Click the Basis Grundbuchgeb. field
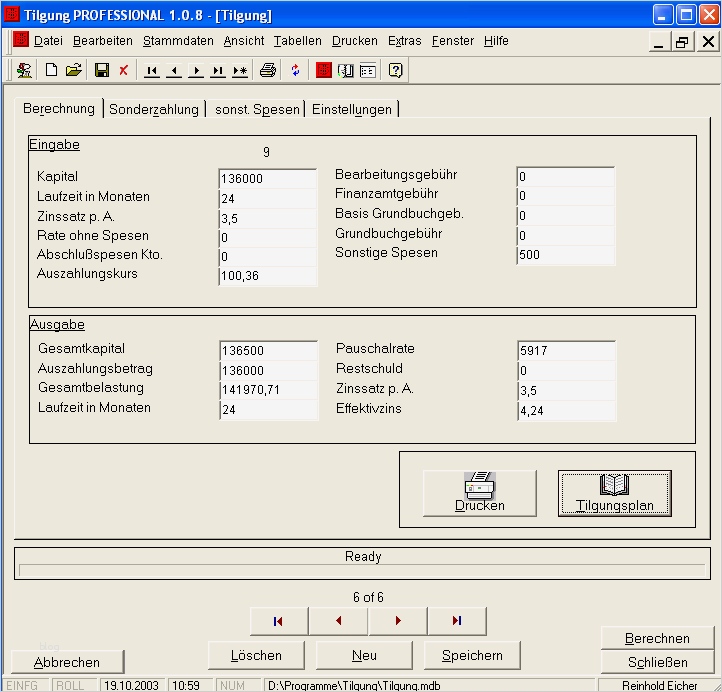Image resolution: width=722 pixels, height=692 pixels. coord(565,215)
